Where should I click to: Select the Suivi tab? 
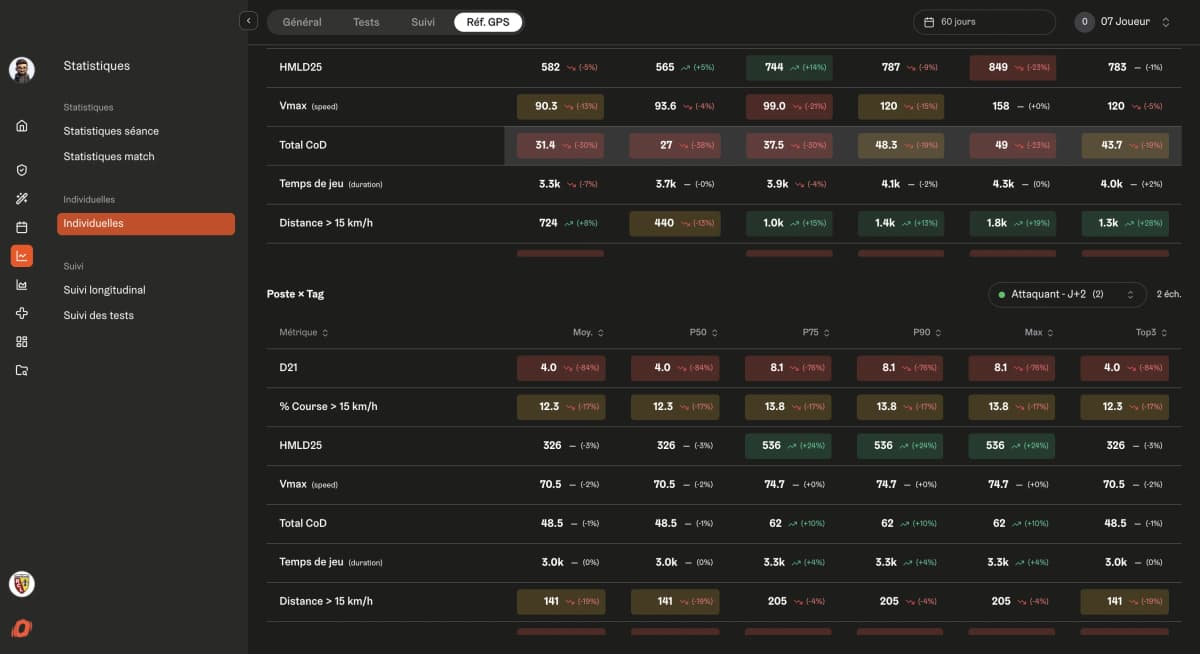click(423, 22)
